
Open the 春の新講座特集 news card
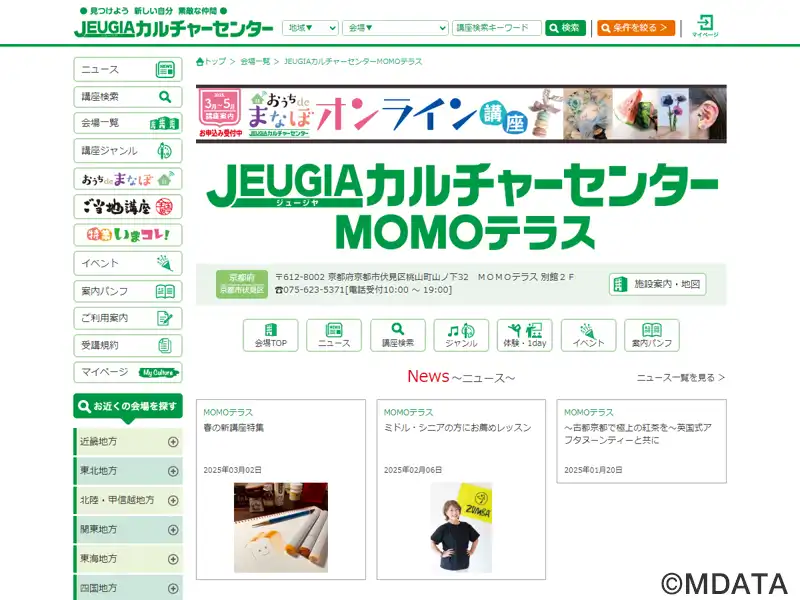281,489
